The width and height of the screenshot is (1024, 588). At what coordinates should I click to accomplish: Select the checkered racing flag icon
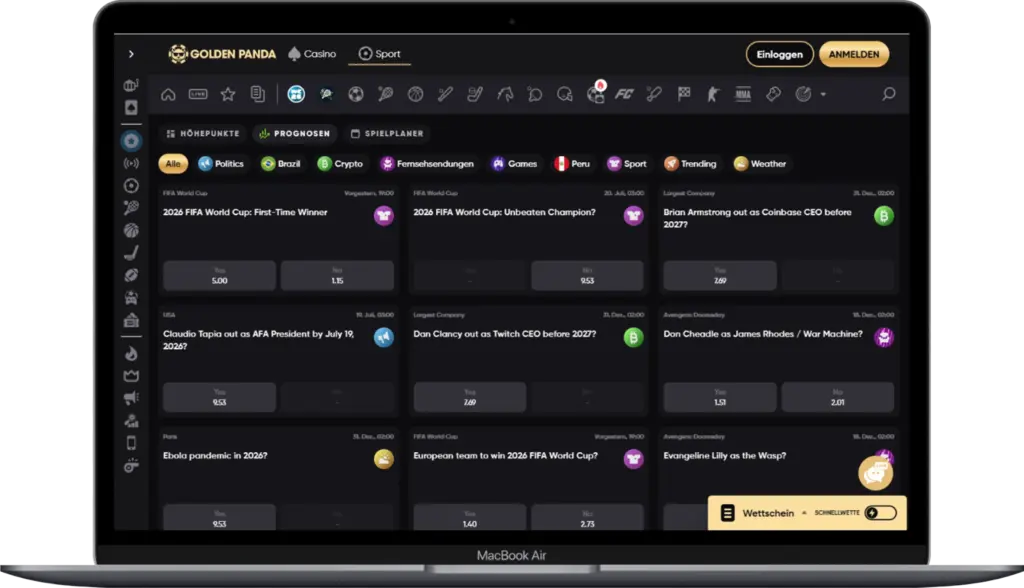click(x=684, y=94)
